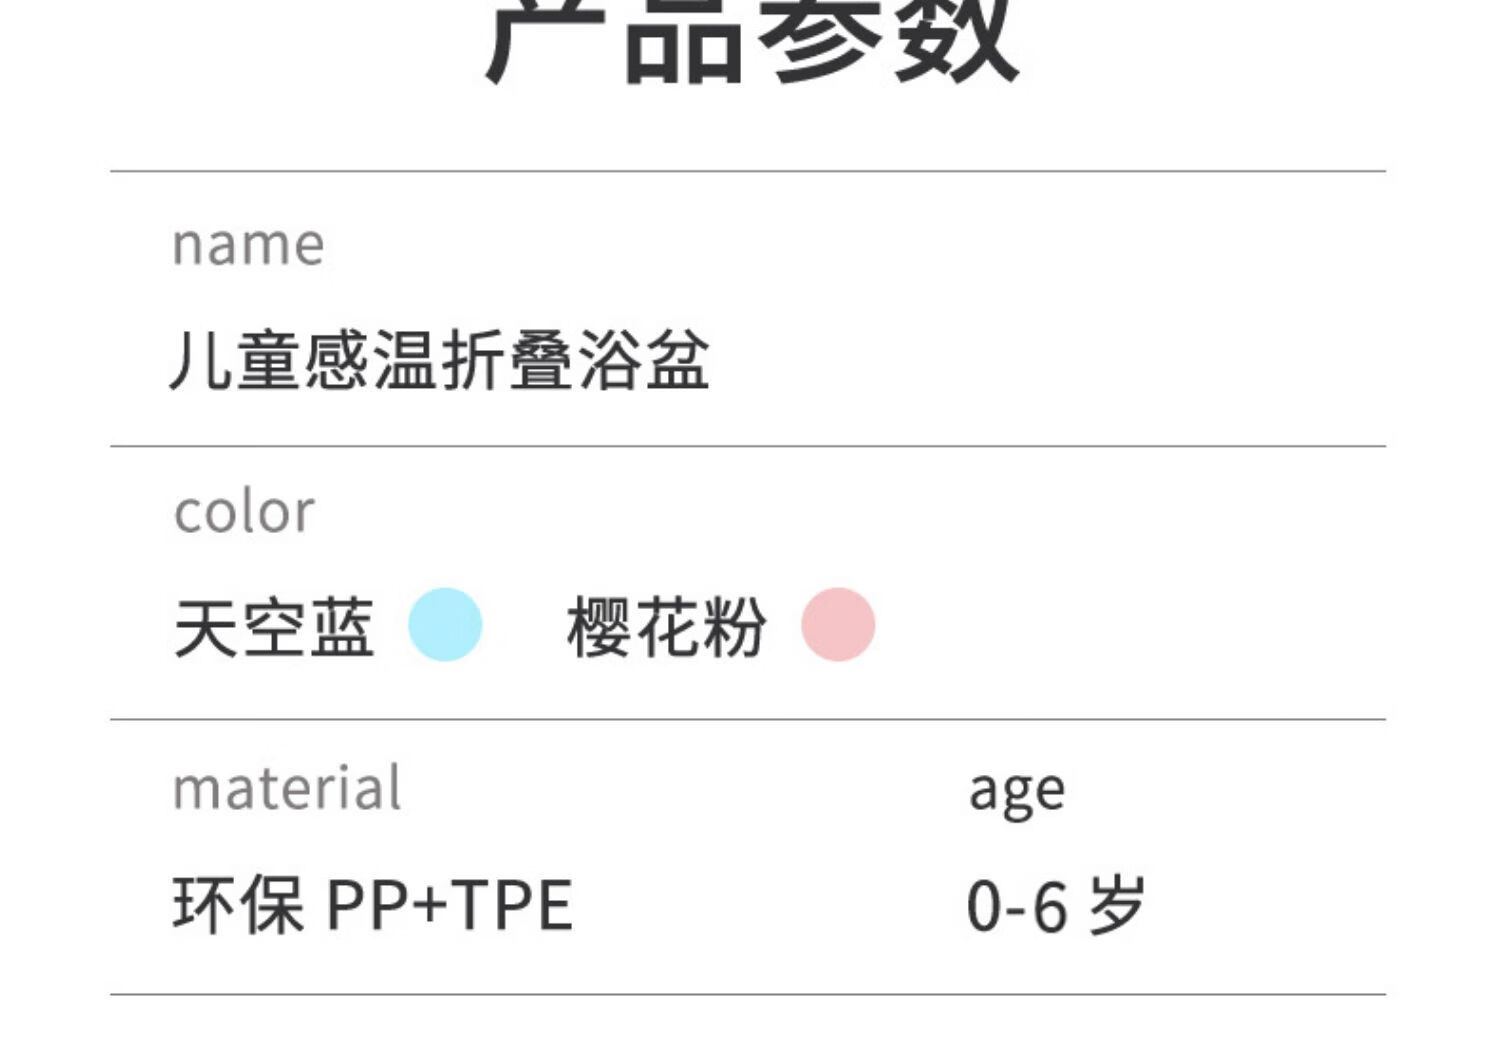Click the 'age' field label
The height and width of the screenshot is (1060, 1500).
[x=1017, y=793]
